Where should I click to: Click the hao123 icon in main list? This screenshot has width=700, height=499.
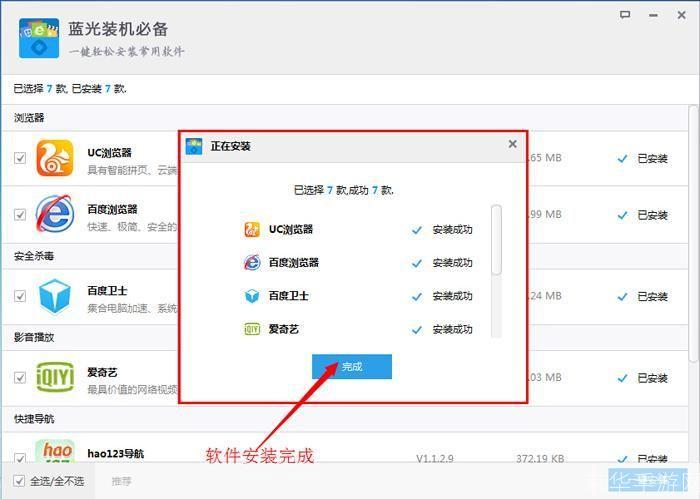pyautogui.click(x=55, y=451)
